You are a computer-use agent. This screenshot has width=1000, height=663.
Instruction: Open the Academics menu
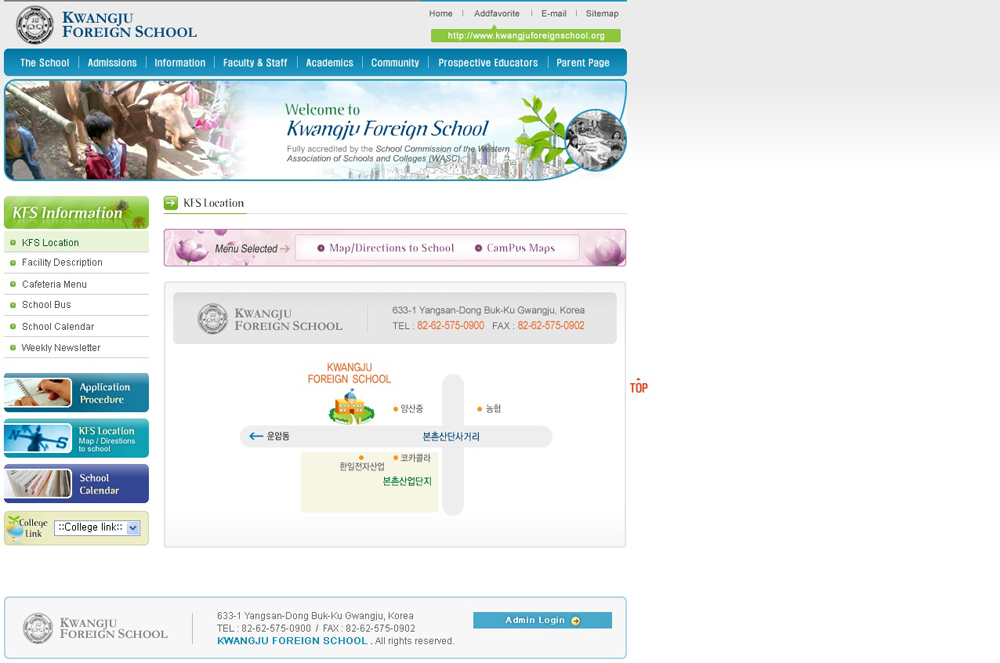(329, 63)
